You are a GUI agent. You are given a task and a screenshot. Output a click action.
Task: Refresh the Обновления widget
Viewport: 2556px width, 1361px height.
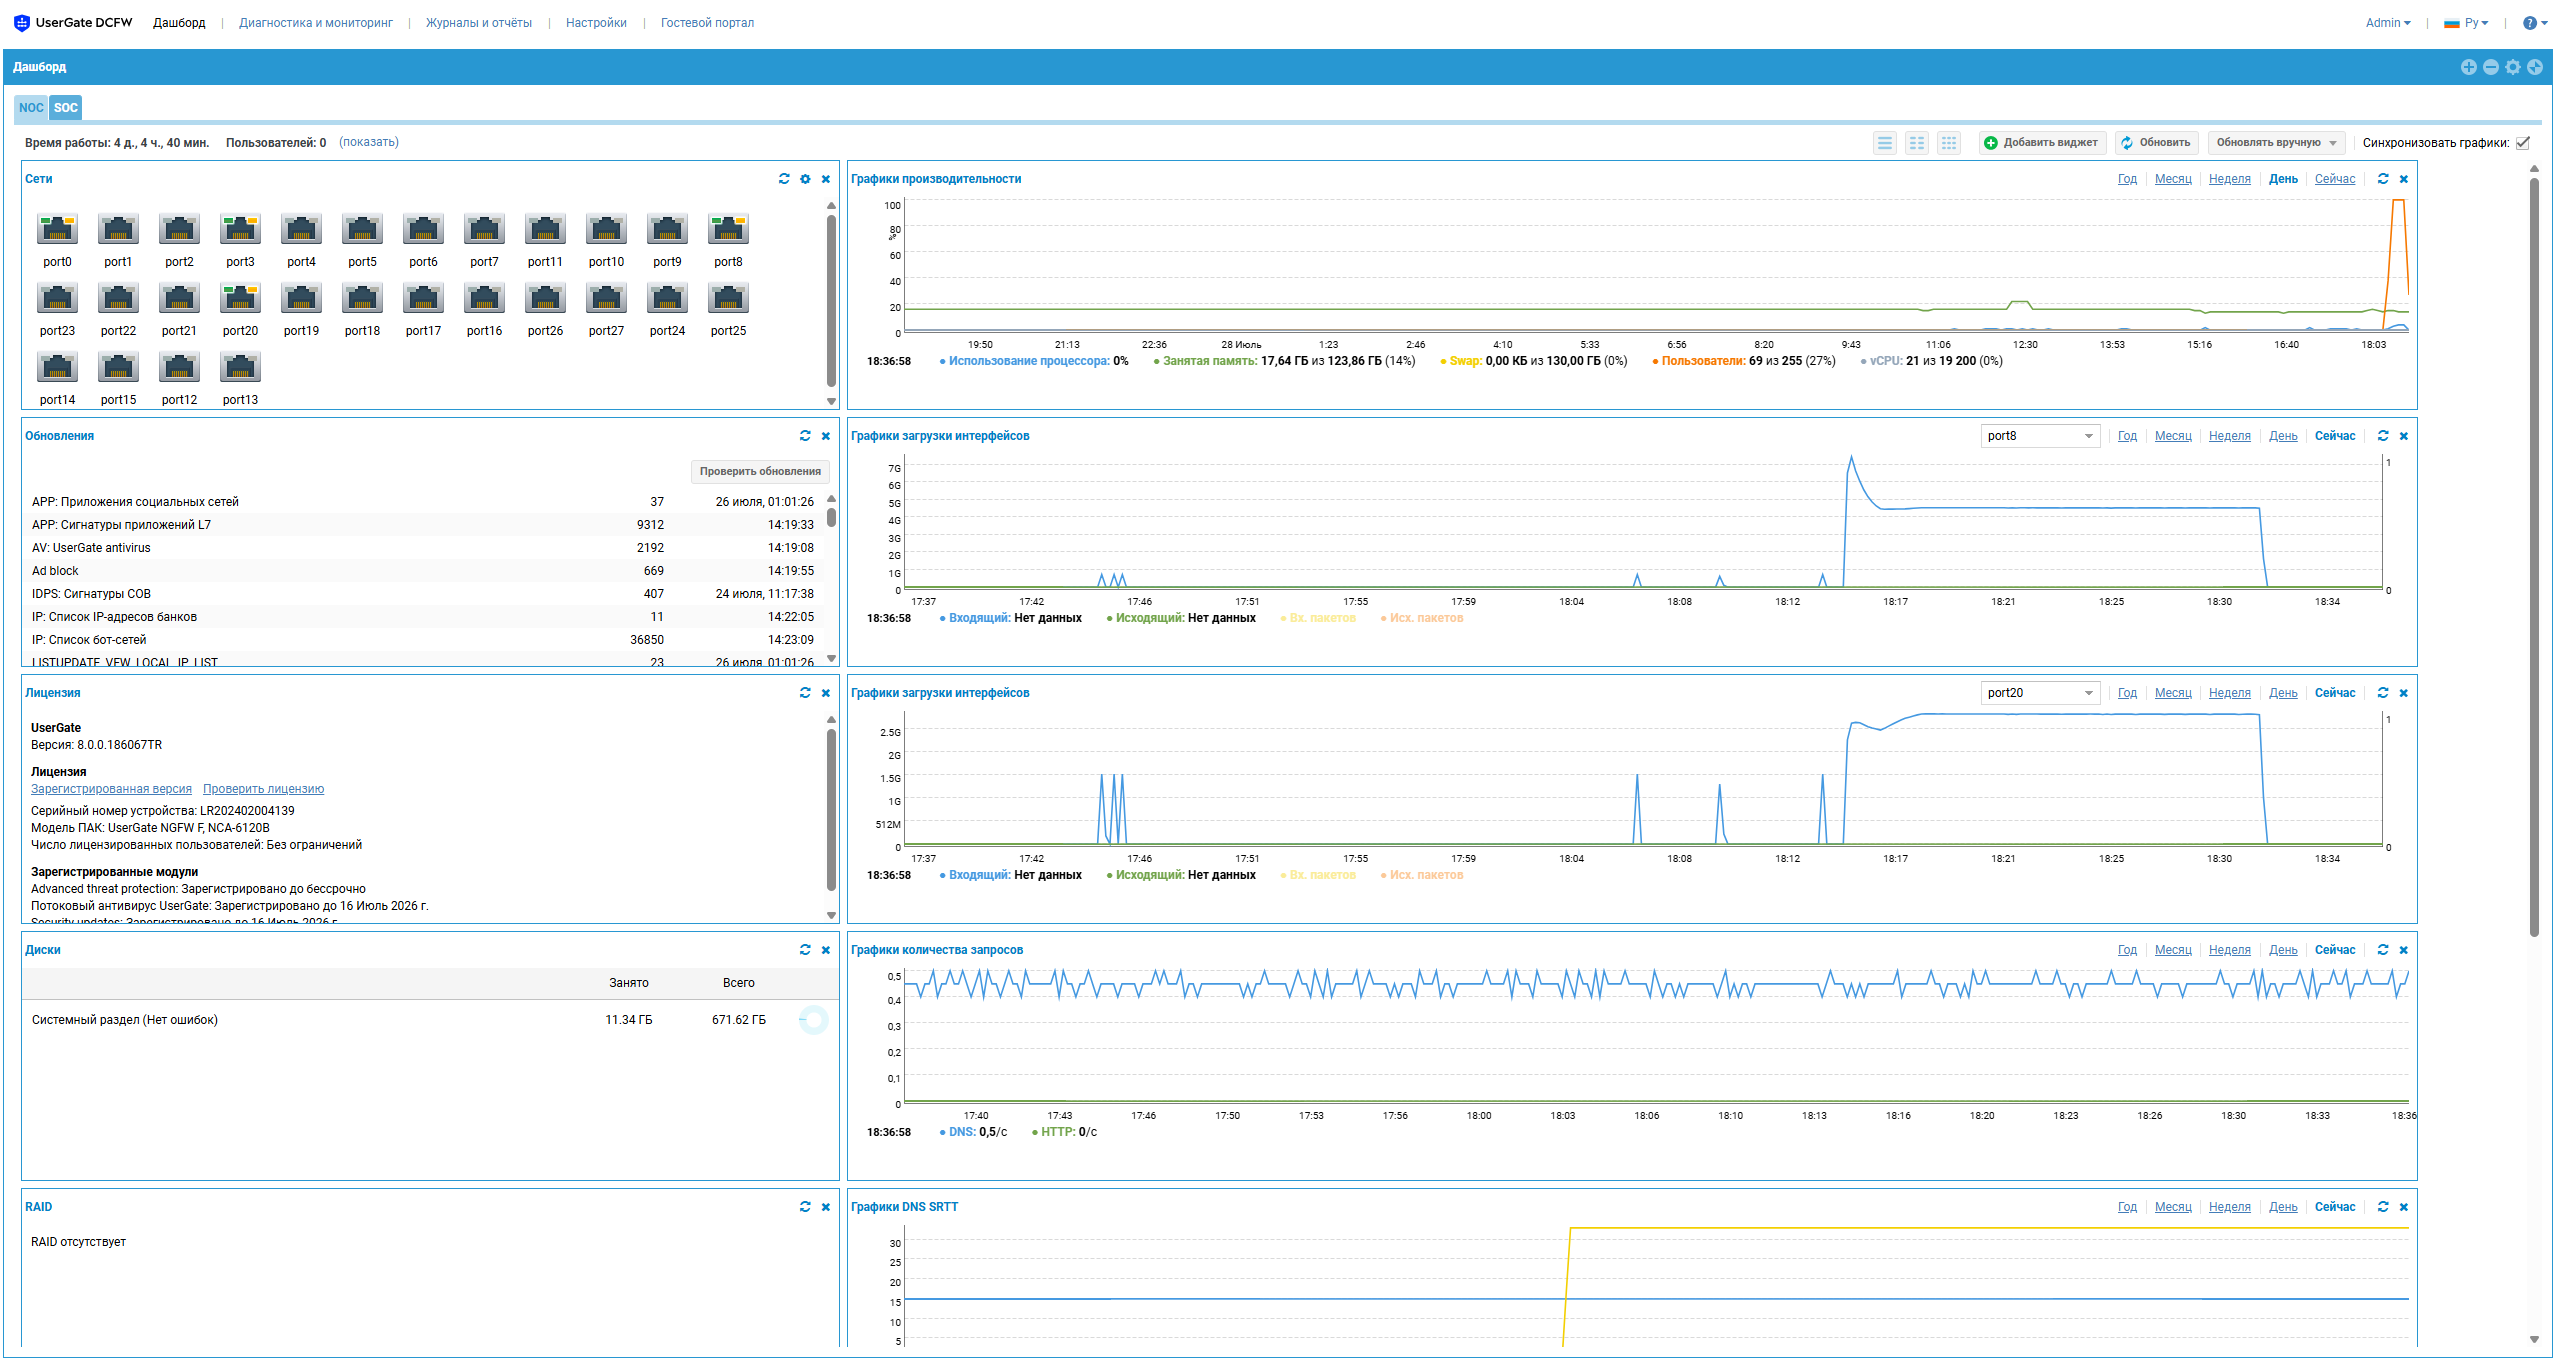805,436
